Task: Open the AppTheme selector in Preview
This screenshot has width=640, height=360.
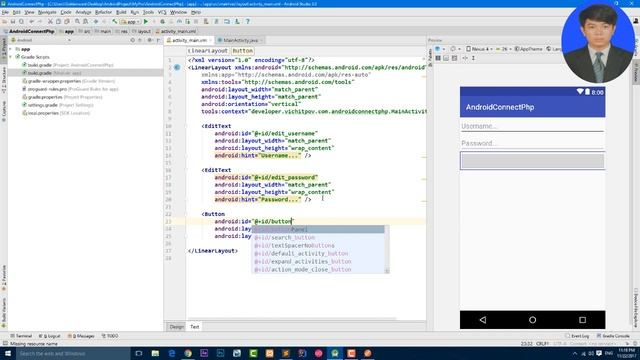Action: 529,49
